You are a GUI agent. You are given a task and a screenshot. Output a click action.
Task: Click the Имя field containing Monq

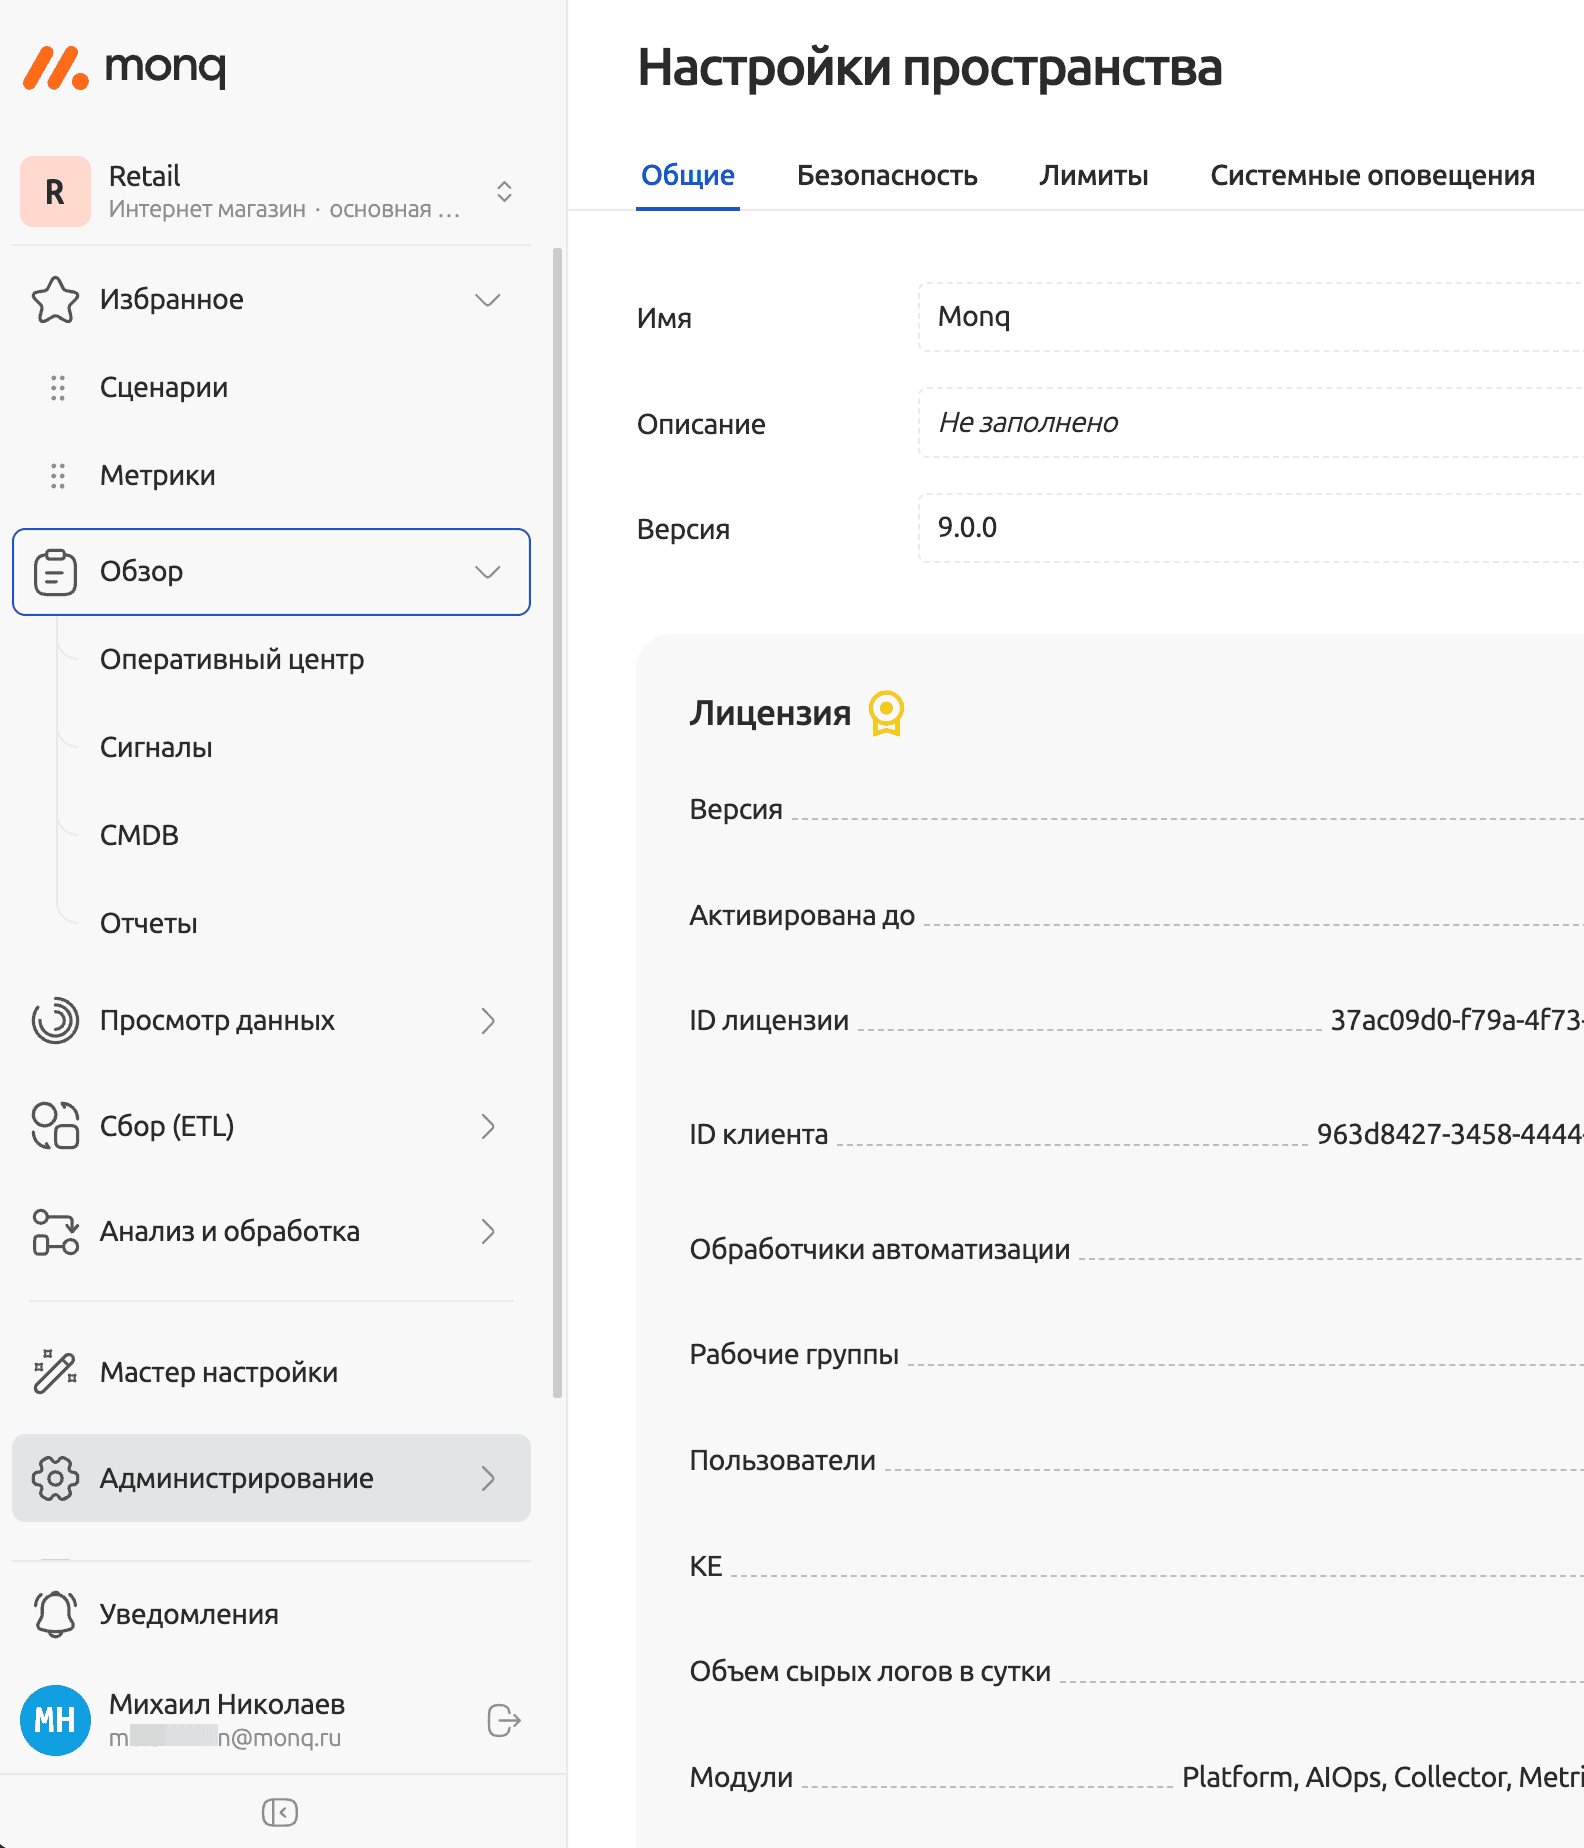[x=1250, y=317]
